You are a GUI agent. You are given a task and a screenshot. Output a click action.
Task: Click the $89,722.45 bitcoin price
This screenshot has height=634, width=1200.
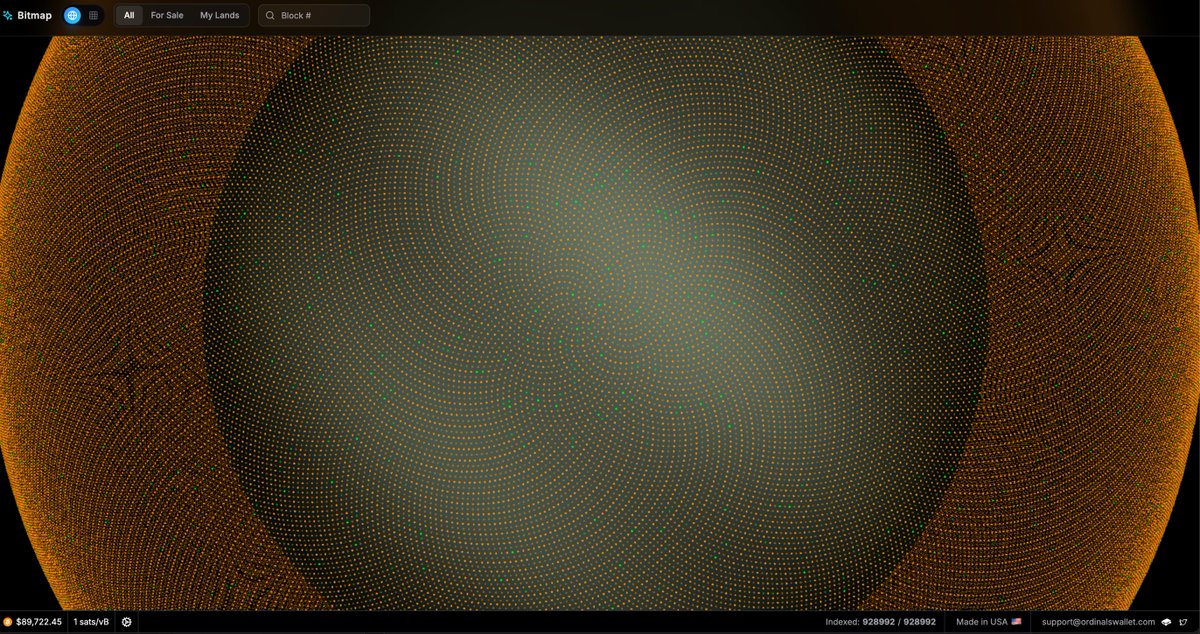(38, 622)
